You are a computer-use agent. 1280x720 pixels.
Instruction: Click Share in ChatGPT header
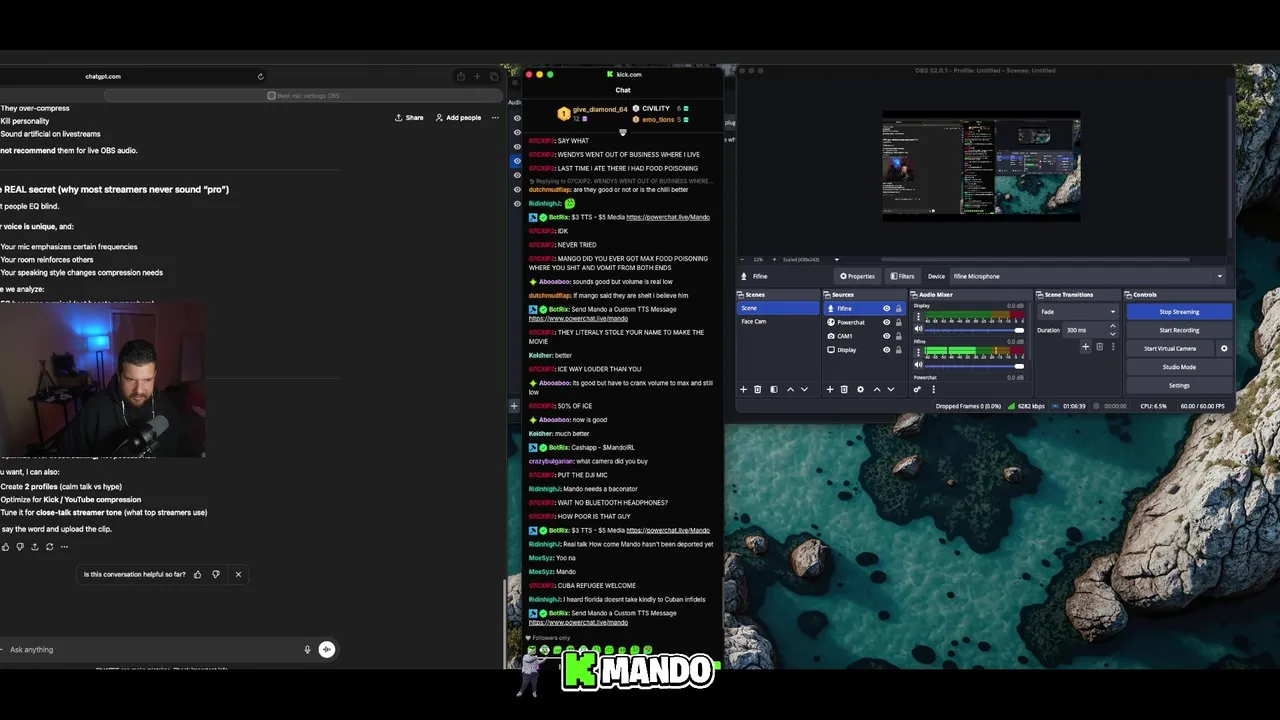coord(409,117)
